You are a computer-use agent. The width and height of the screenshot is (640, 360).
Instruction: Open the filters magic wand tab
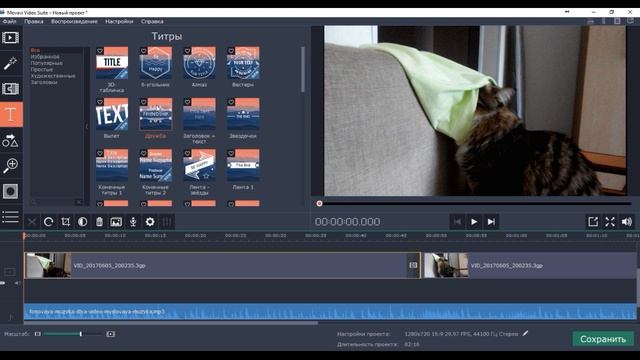tap(11, 63)
